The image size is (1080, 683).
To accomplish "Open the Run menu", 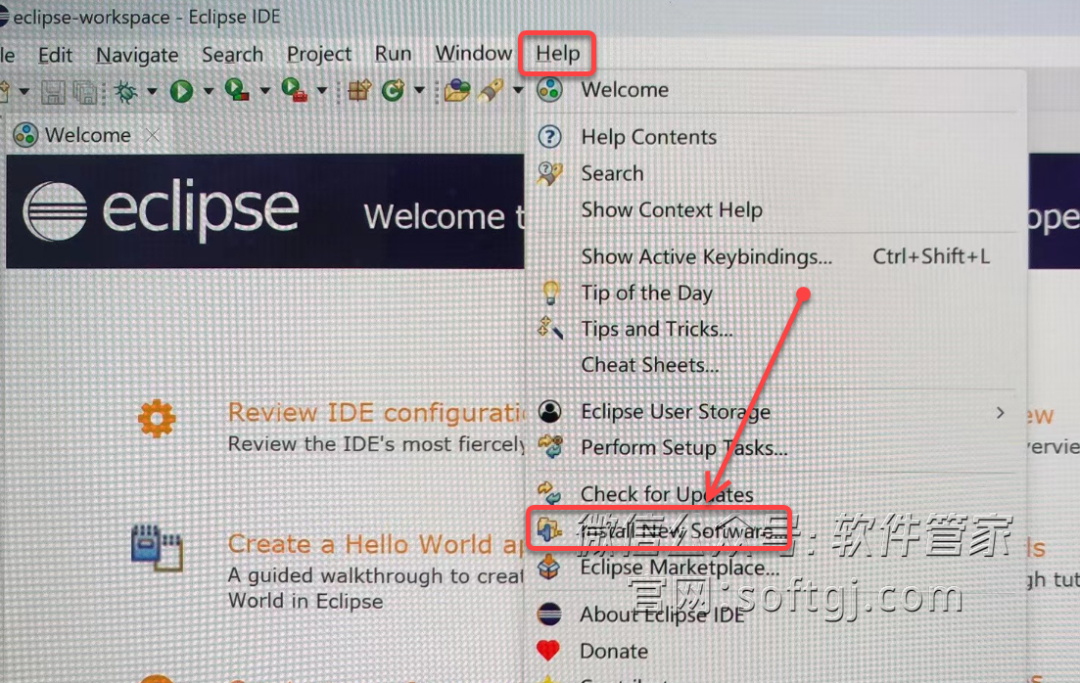I will (x=393, y=54).
